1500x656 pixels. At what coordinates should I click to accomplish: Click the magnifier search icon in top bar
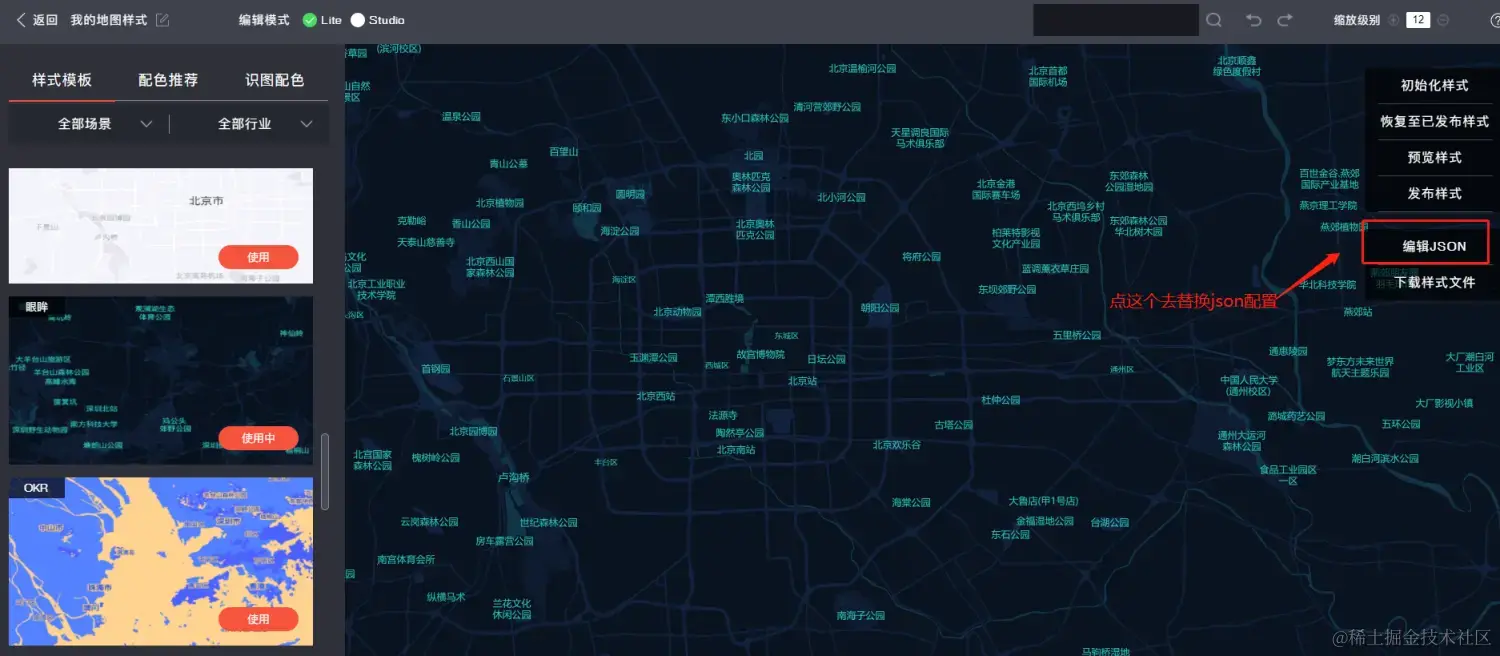(1214, 20)
